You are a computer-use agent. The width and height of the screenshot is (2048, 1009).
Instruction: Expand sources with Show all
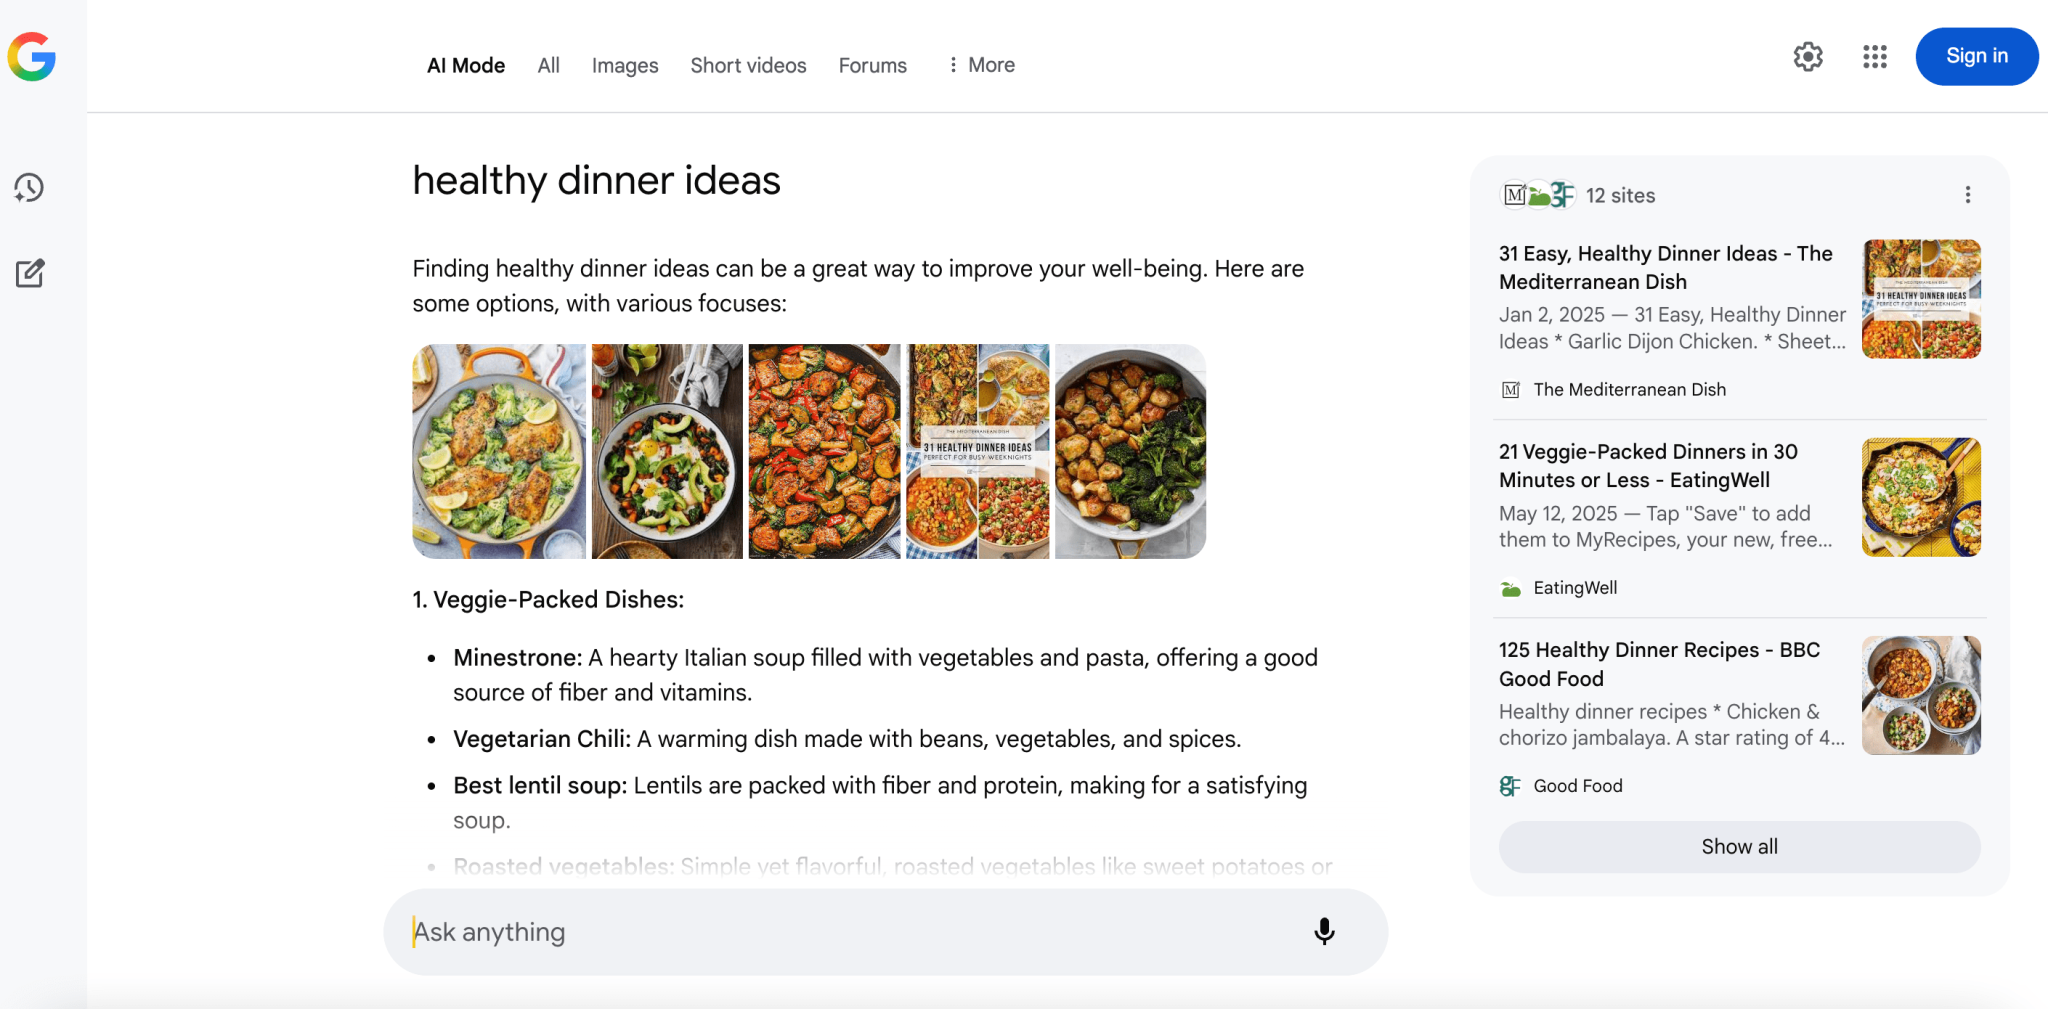(x=1739, y=847)
